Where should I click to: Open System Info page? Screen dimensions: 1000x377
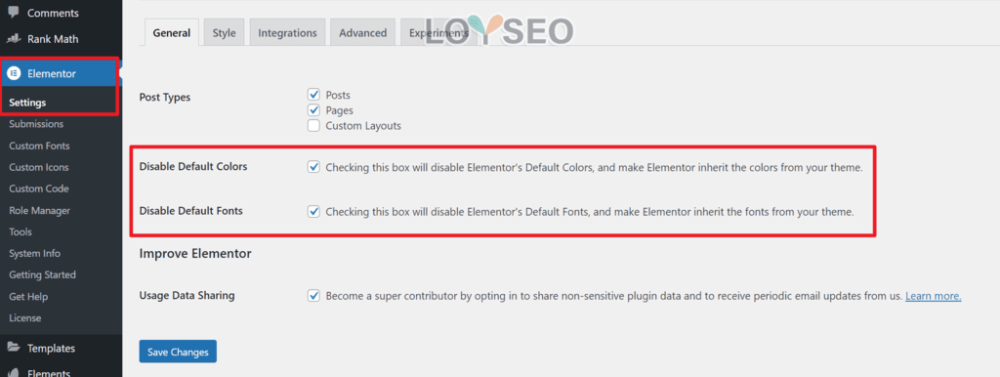(x=35, y=253)
